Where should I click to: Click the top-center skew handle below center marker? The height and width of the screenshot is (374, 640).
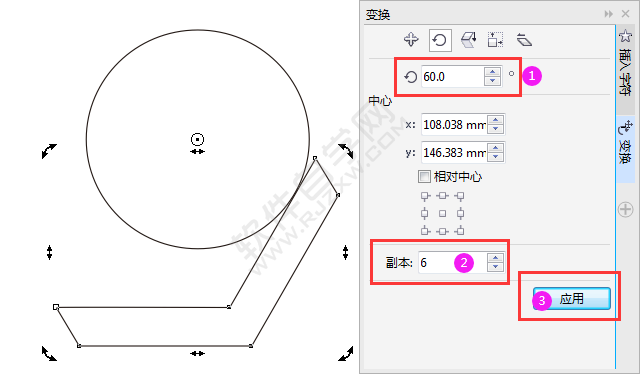click(x=198, y=151)
